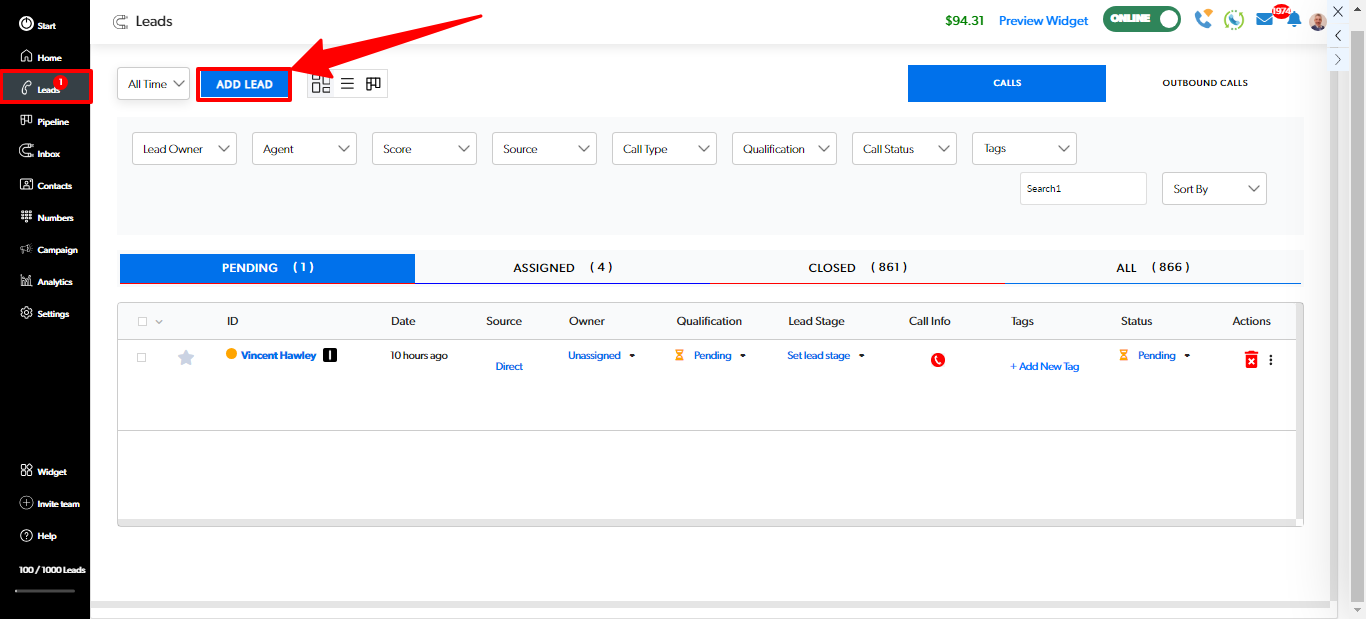Switch to the ASSIGNED tab
This screenshot has height=619, width=1366.
coord(562,268)
